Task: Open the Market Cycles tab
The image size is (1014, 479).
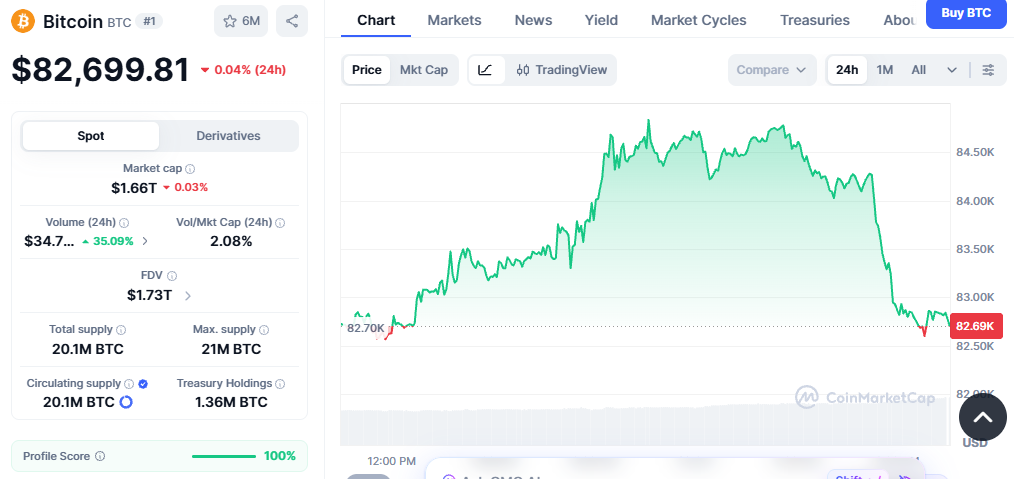Action: [698, 20]
